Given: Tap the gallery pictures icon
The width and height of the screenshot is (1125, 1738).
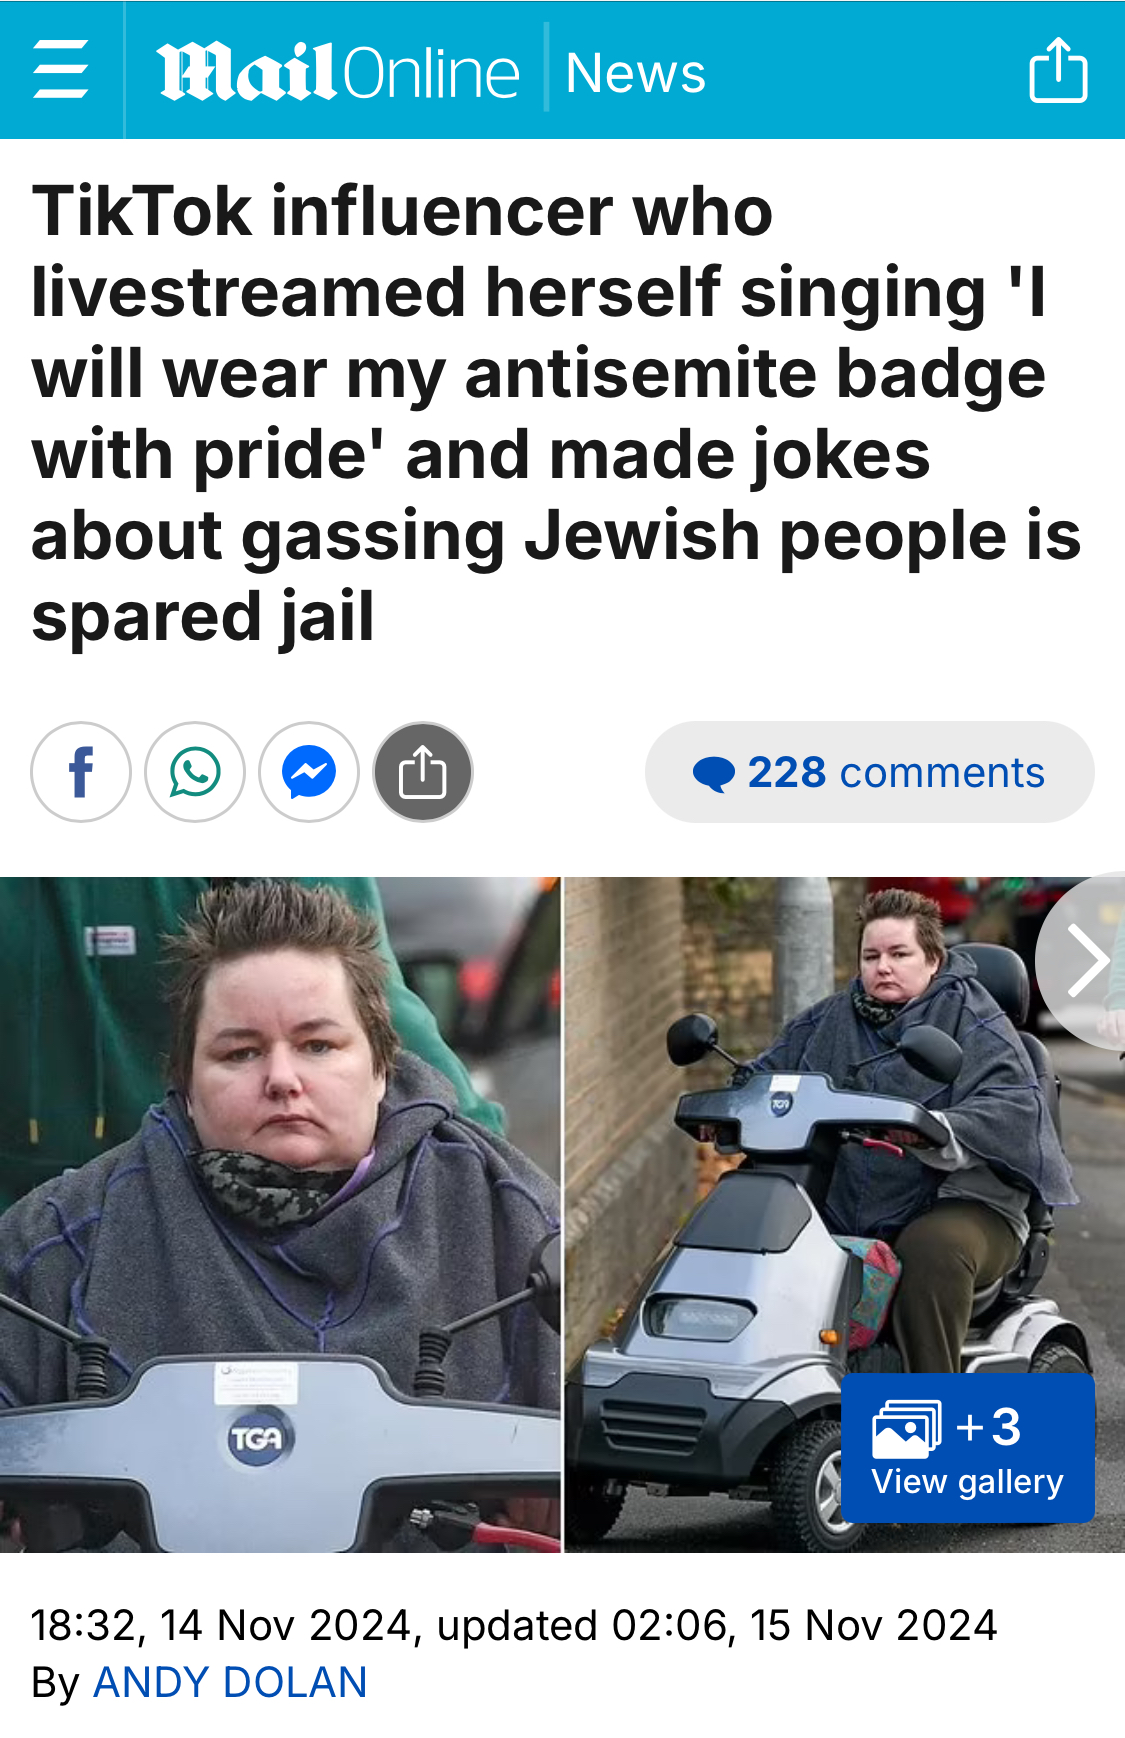Looking at the screenshot, I should coord(907,1428).
